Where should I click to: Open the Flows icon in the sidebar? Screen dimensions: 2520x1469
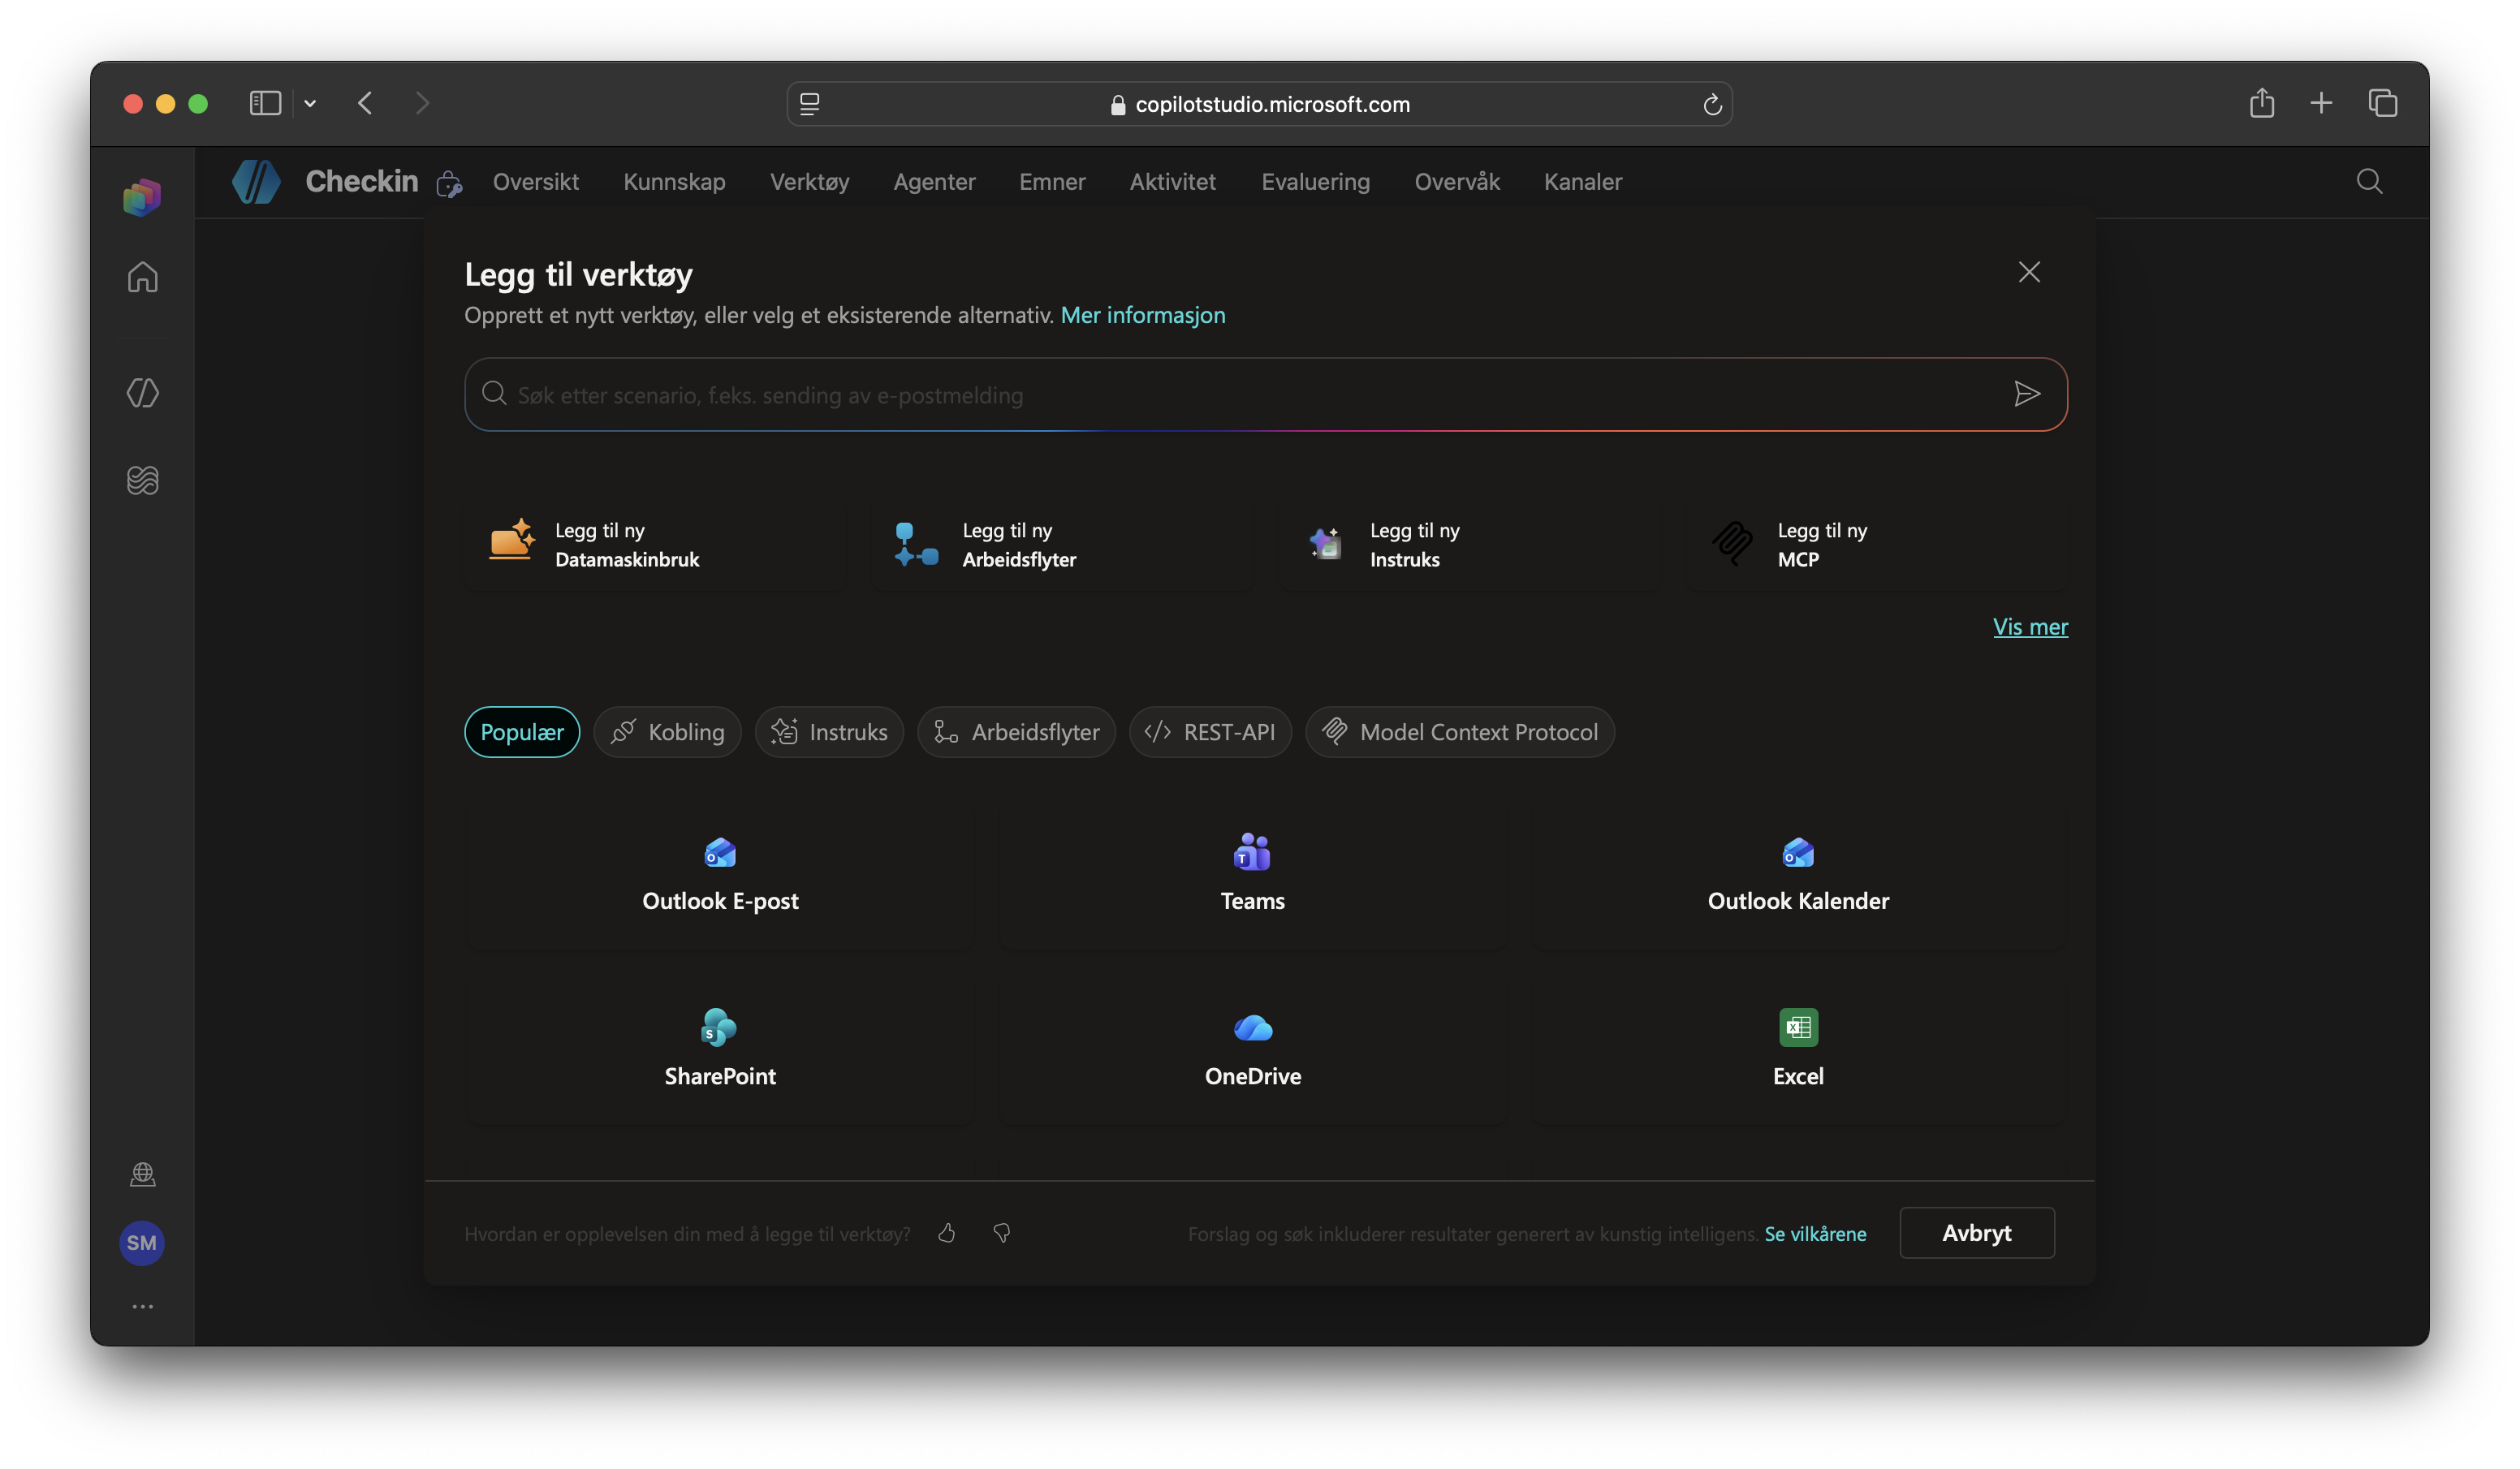coord(142,480)
